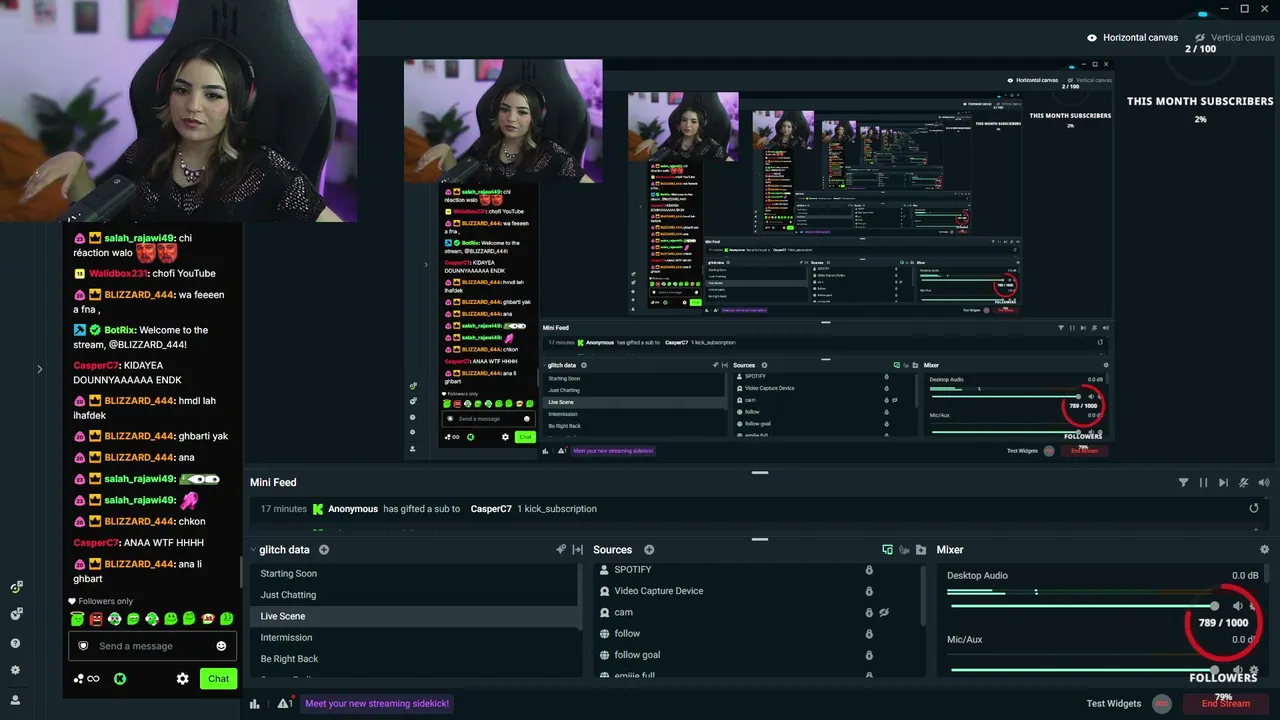The image size is (1280, 720).
Task: Toggle the lock on the SPOTIFY source
Action: coord(868,570)
